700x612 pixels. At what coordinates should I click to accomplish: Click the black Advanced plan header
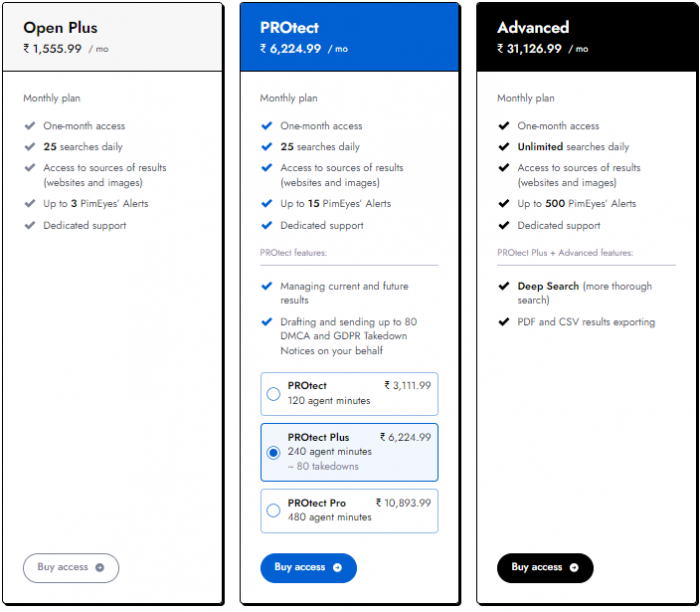586,37
